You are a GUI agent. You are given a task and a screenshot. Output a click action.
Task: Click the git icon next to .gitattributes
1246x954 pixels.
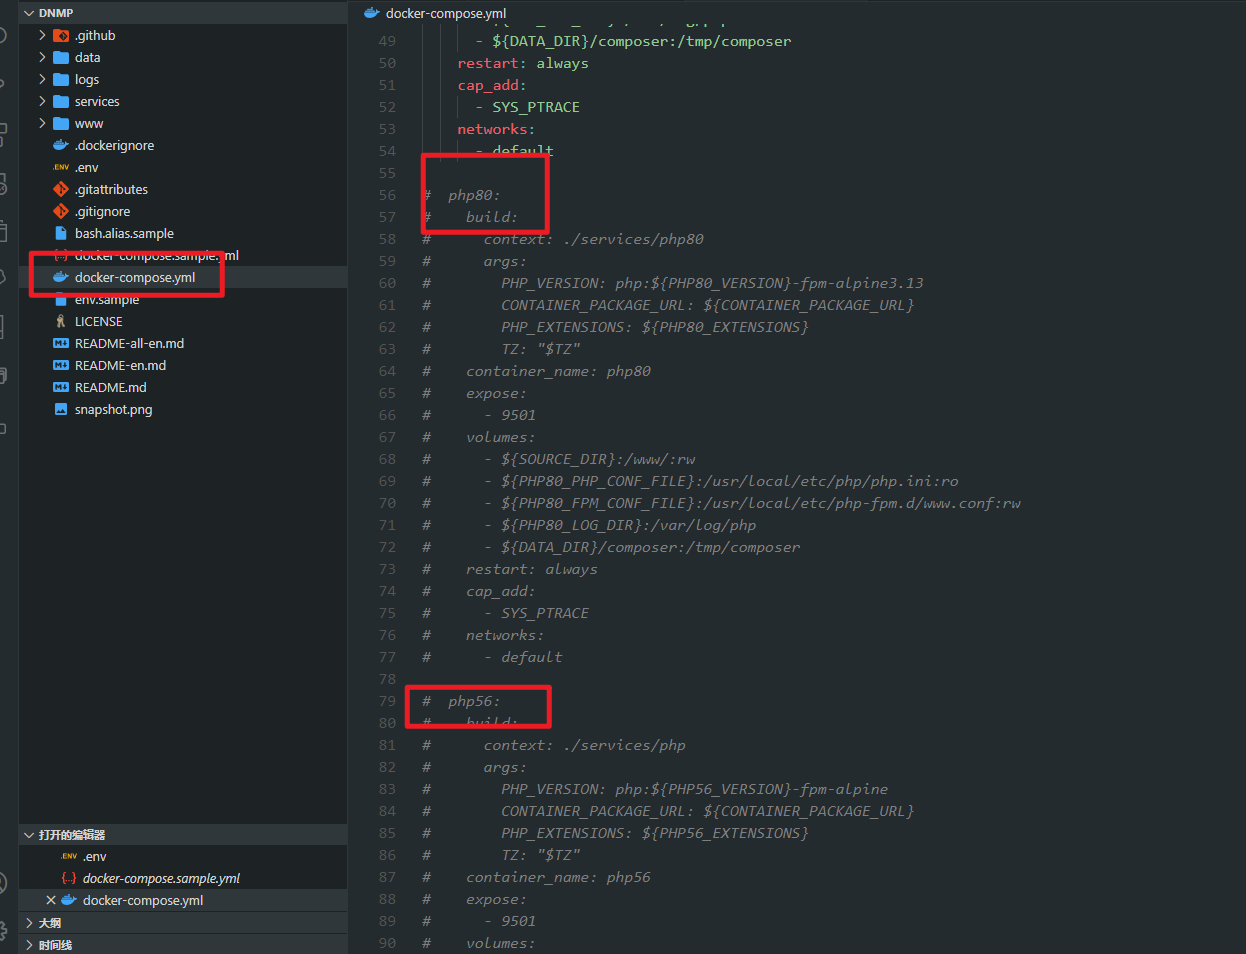coord(60,188)
